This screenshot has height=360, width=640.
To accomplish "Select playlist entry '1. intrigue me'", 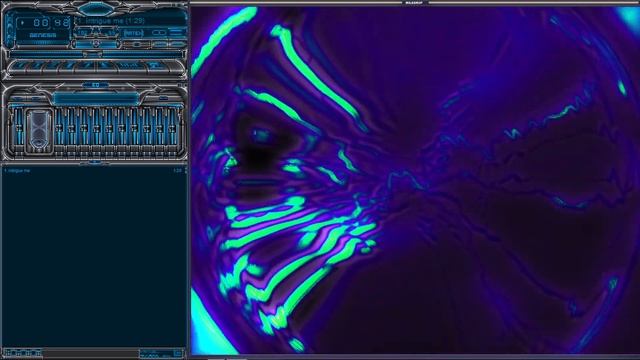I will click(93, 170).
